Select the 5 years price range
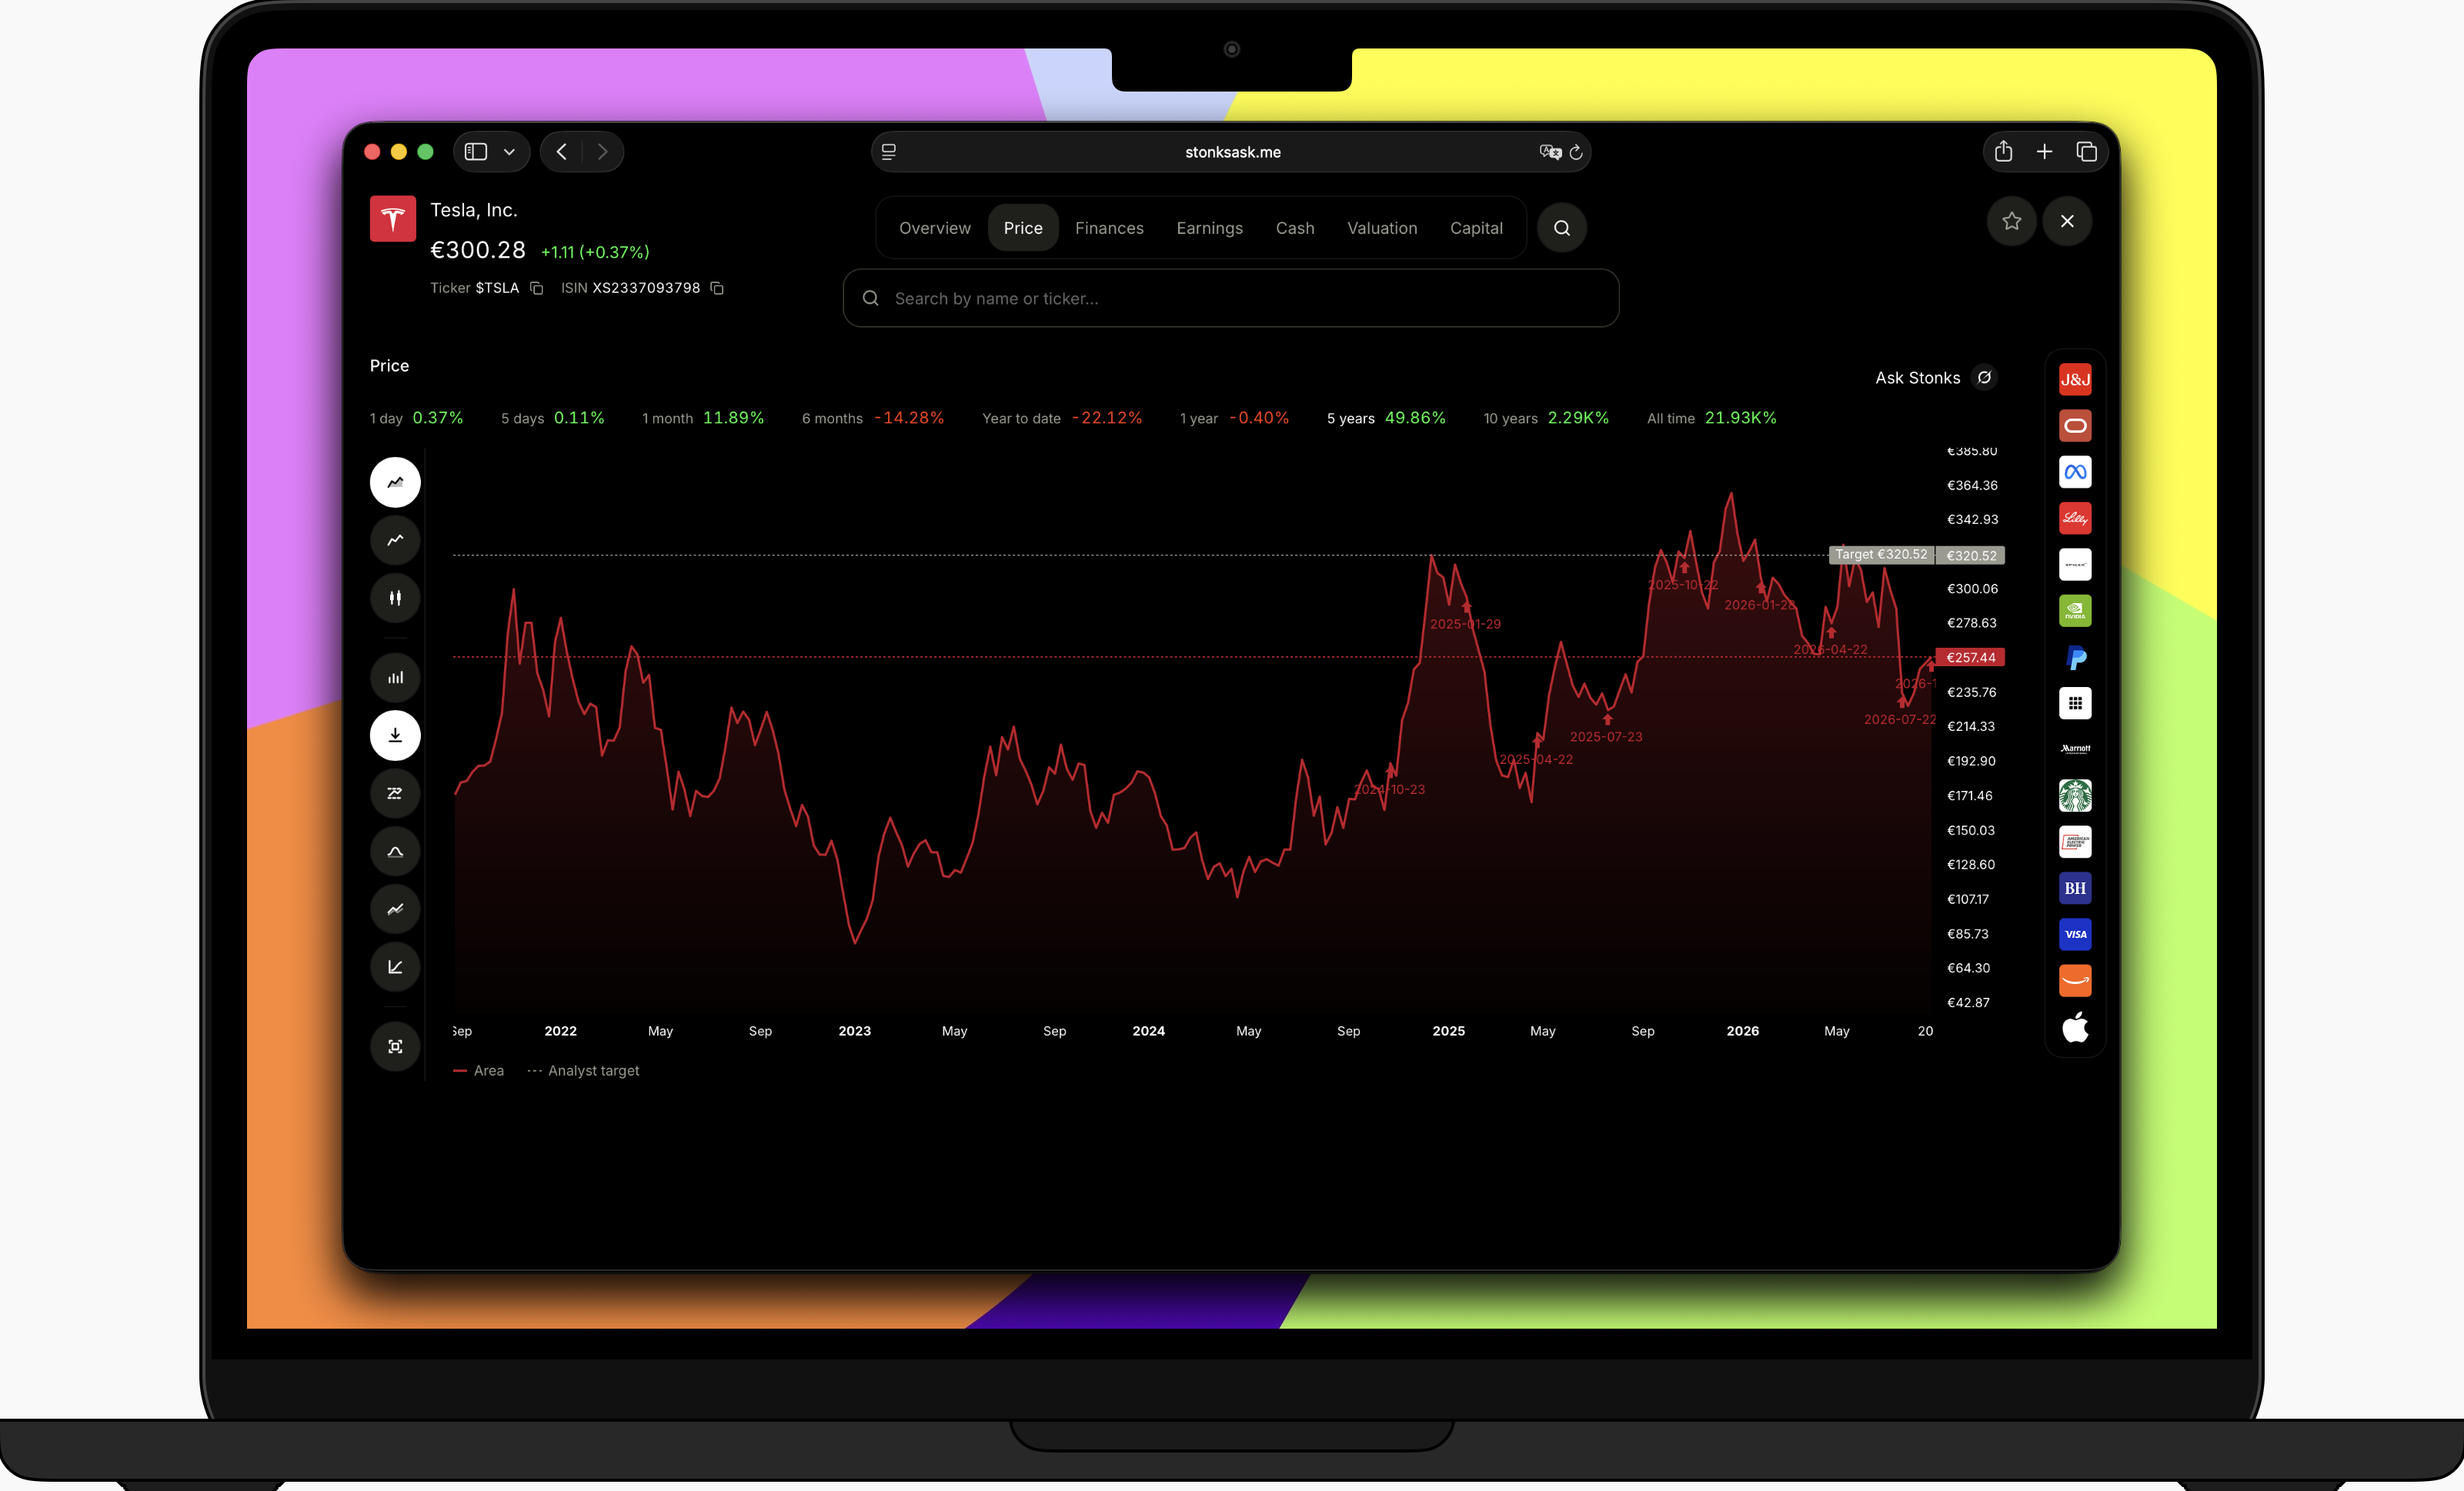The height and width of the screenshot is (1491, 2464). 1386,418
